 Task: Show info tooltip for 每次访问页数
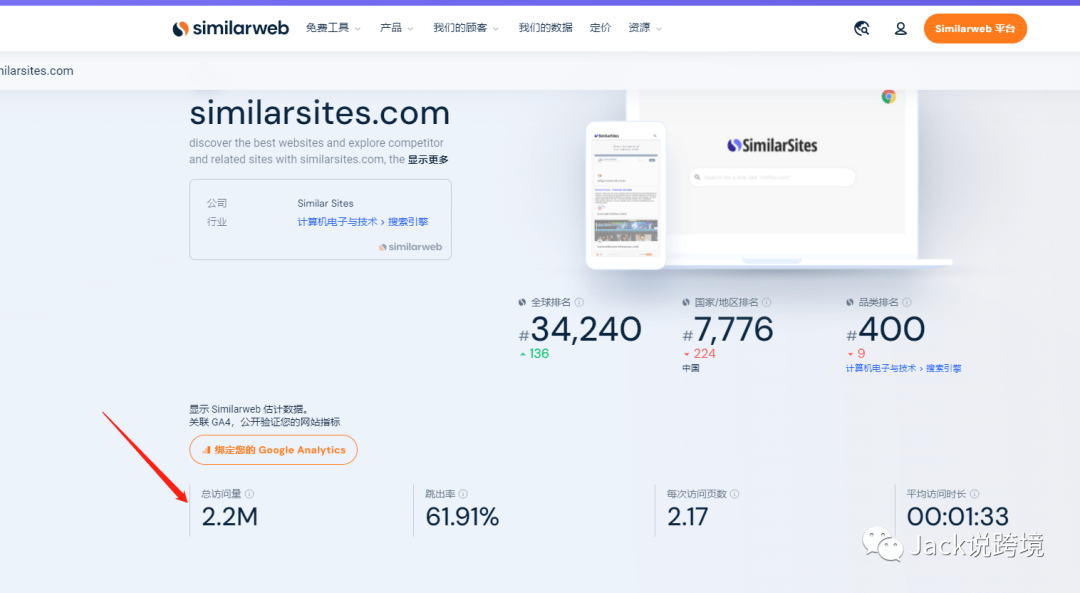(x=734, y=494)
